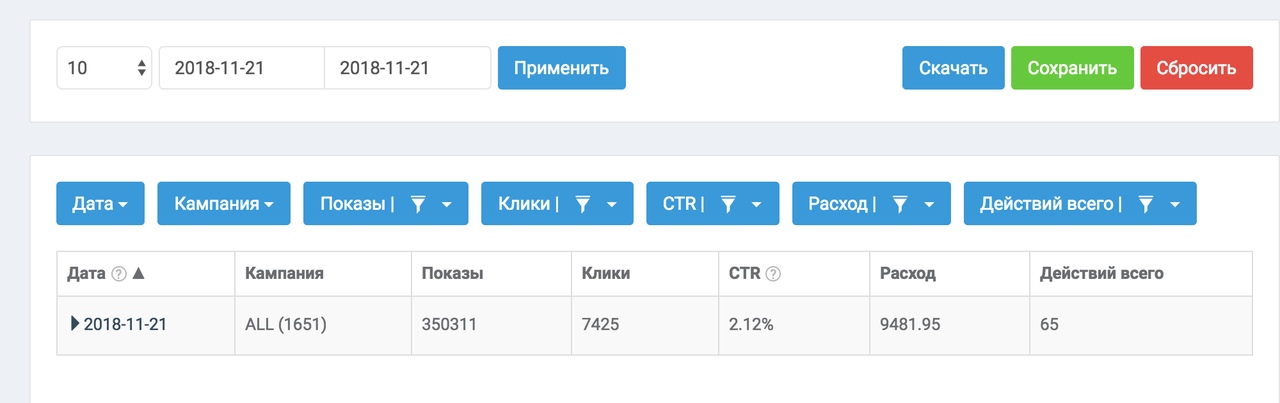Image resolution: width=1280 pixels, height=403 pixels.
Task: Click the end date input field
Action: pos(408,68)
